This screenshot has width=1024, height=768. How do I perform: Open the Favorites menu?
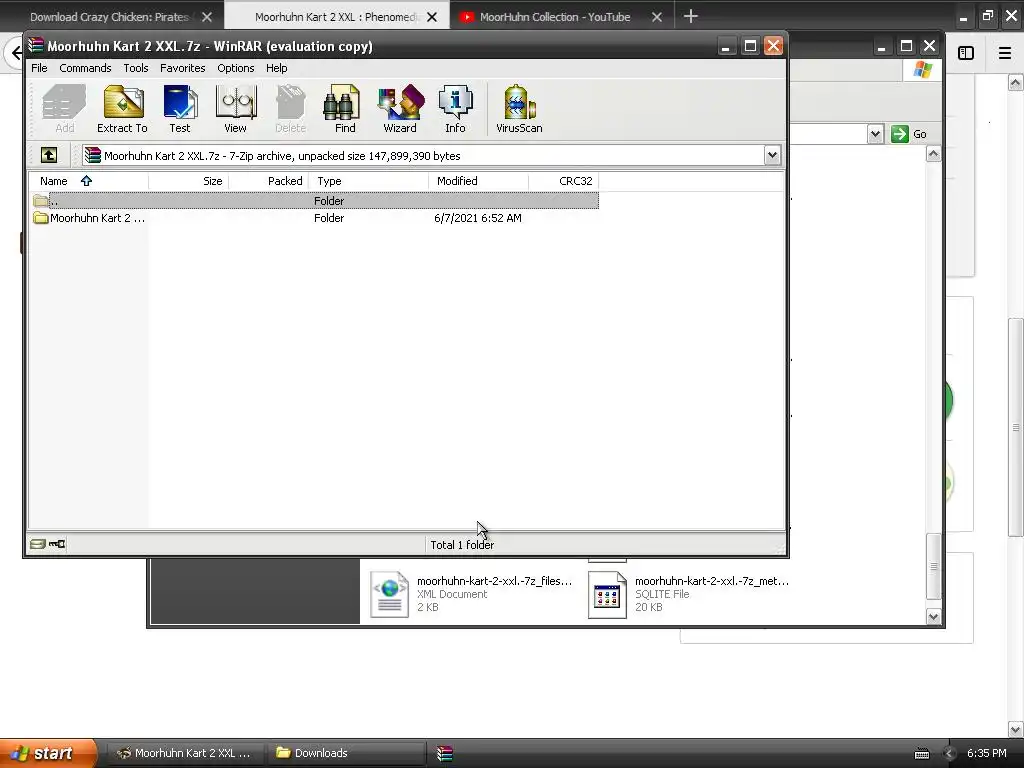pyautogui.click(x=182, y=68)
